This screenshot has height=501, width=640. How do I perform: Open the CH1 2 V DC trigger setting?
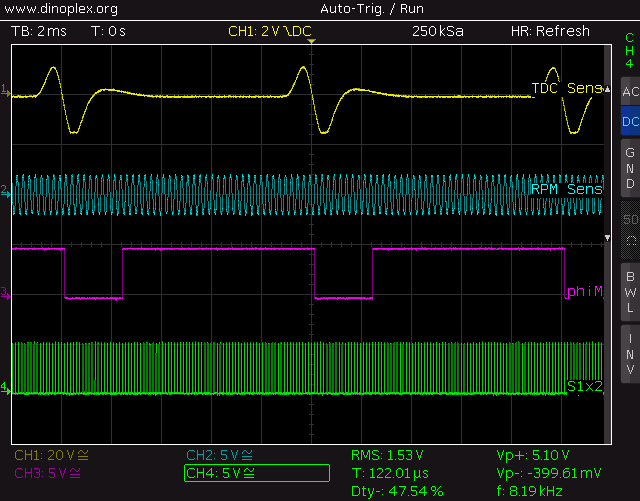point(270,31)
